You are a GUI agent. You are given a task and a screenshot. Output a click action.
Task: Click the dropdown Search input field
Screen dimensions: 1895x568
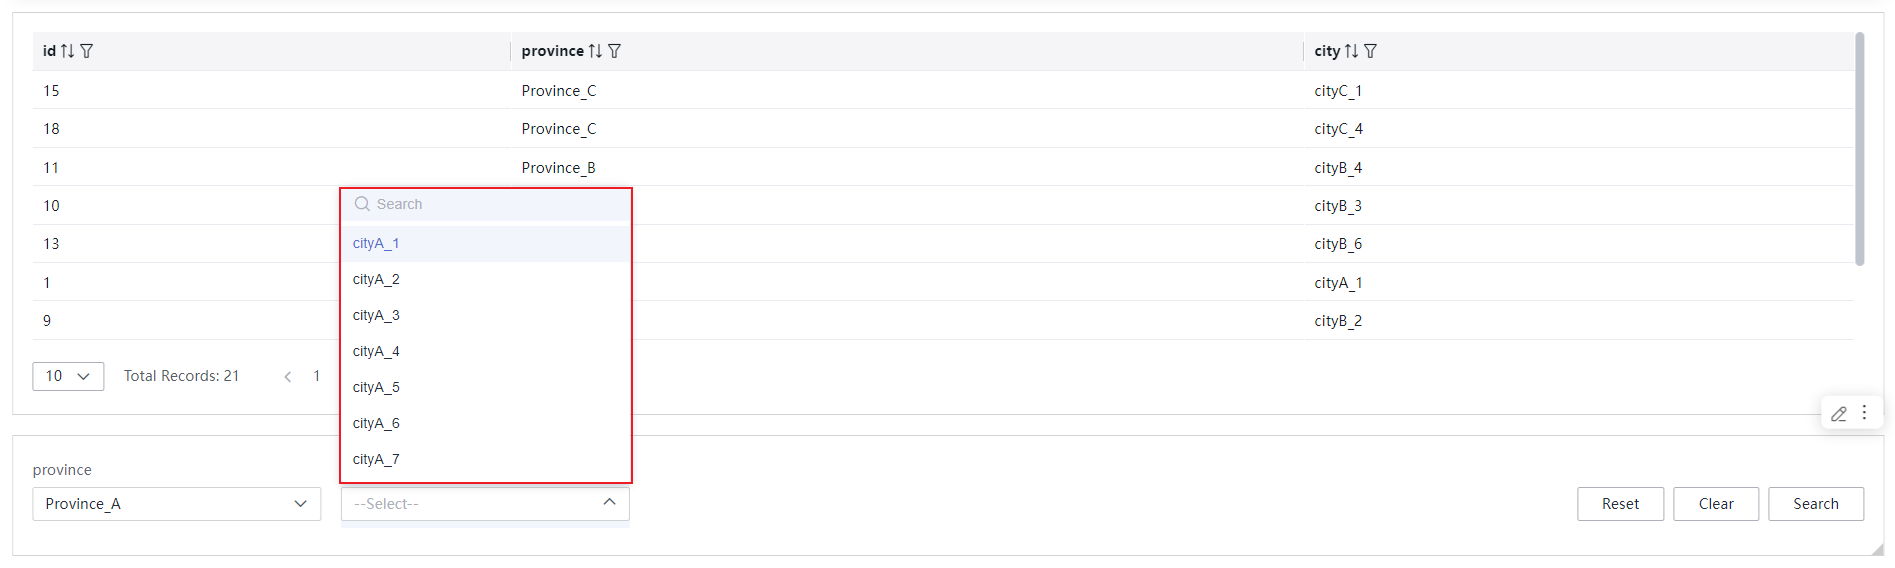coord(486,204)
